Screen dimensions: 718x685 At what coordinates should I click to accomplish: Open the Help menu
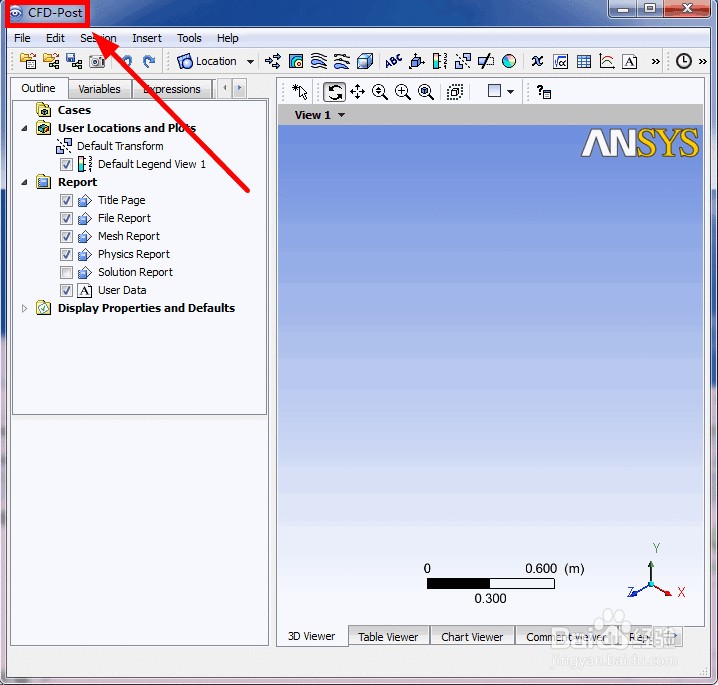tap(228, 38)
